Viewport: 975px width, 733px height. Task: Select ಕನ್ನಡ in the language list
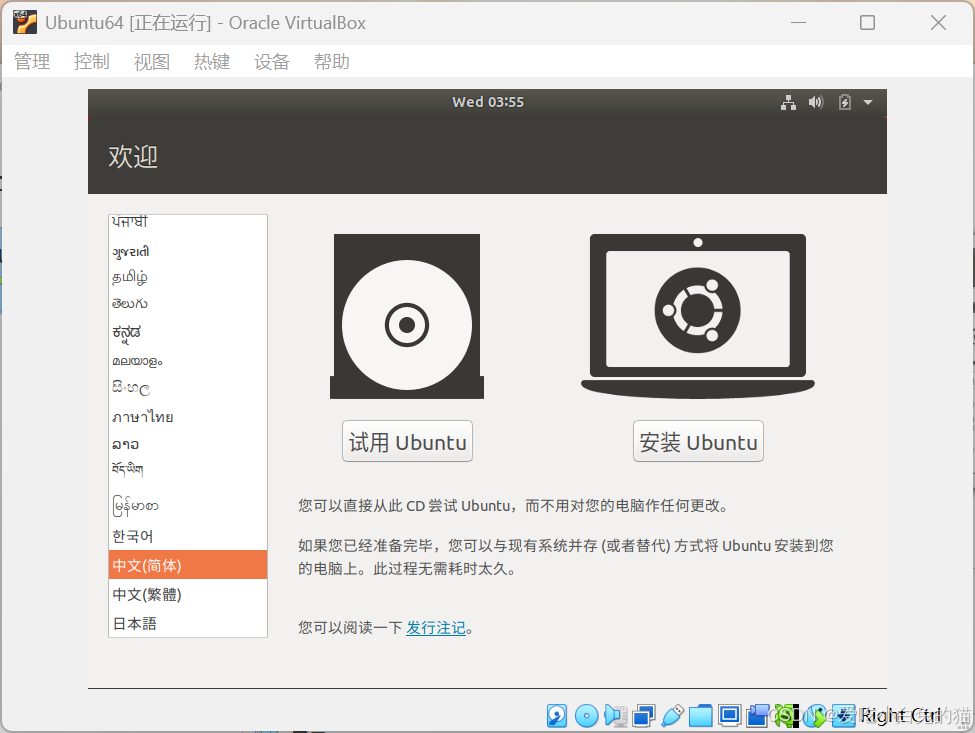pos(188,333)
